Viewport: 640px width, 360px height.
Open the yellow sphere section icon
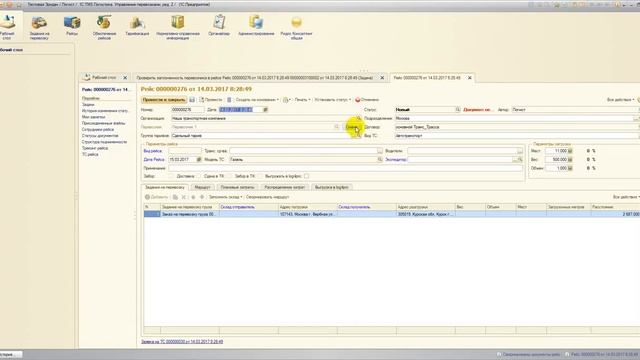296,28
